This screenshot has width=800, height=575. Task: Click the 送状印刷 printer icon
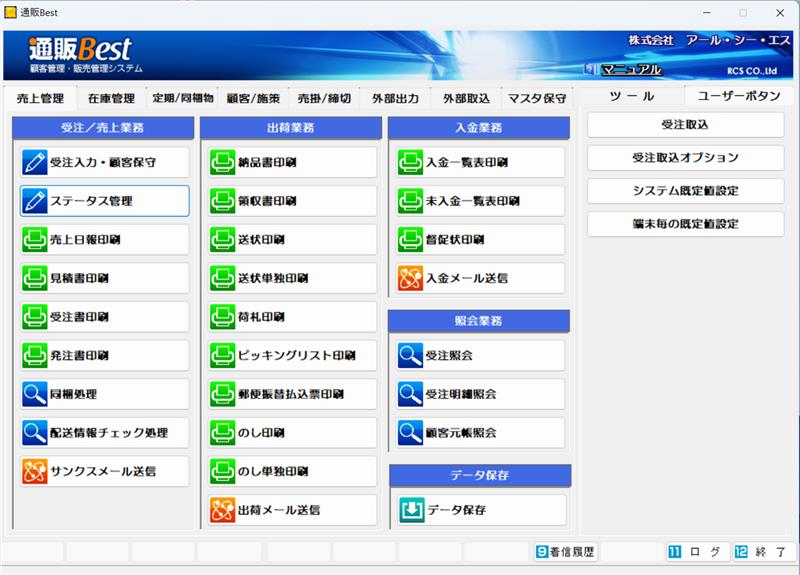pos(222,240)
